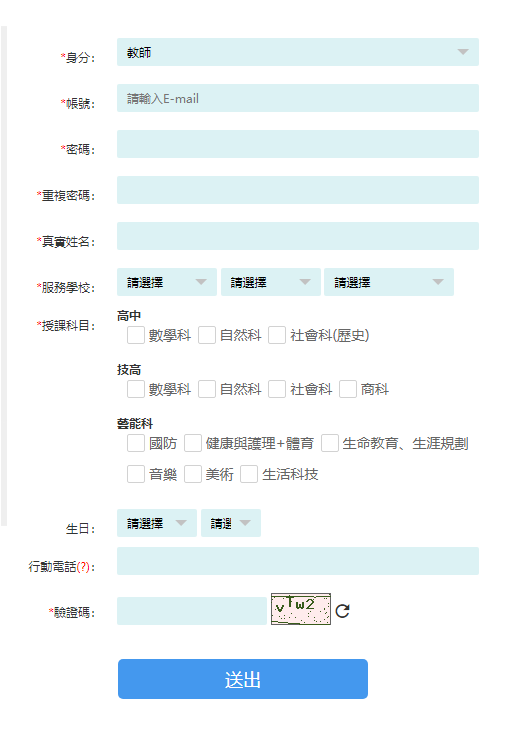Tick the 音樂 checkbox

(136, 474)
